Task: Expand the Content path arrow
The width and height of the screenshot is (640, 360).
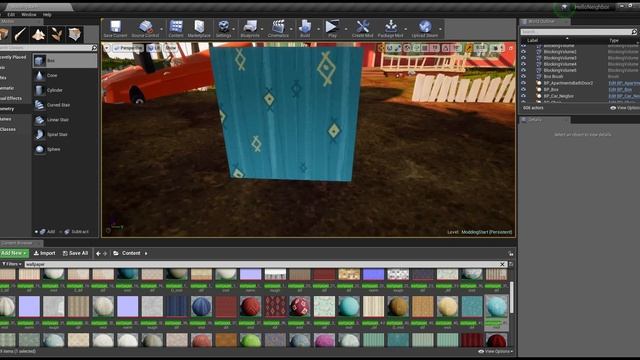Action: 146,253
